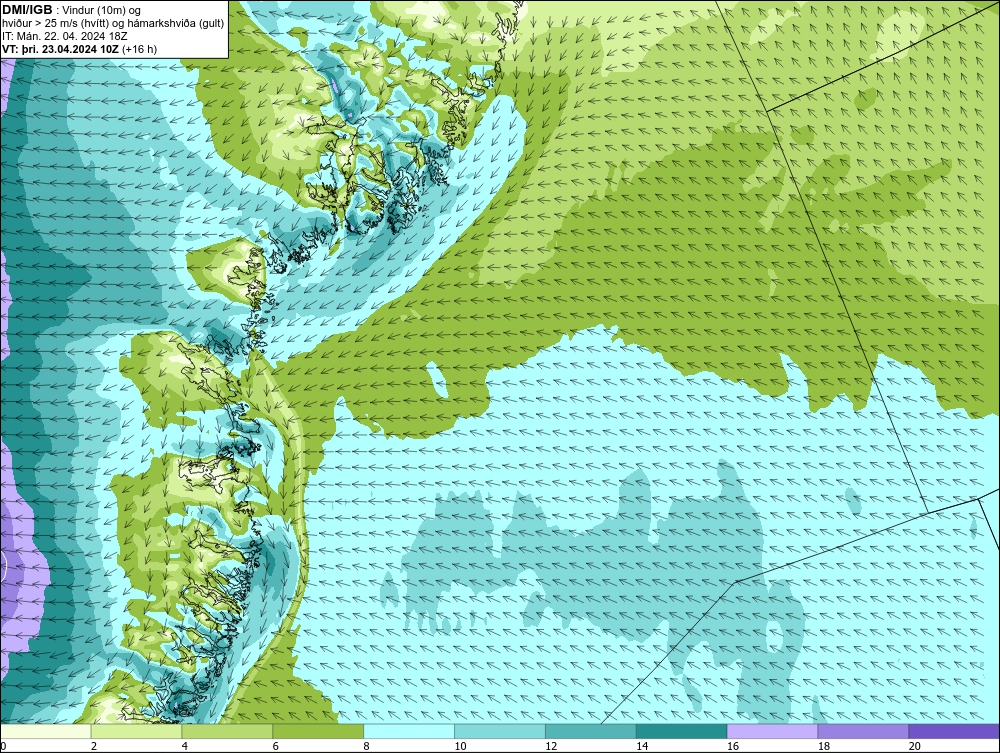1000x753 pixels.
Task: Click the legend scale label 14
Action: [x=642, y=746]
